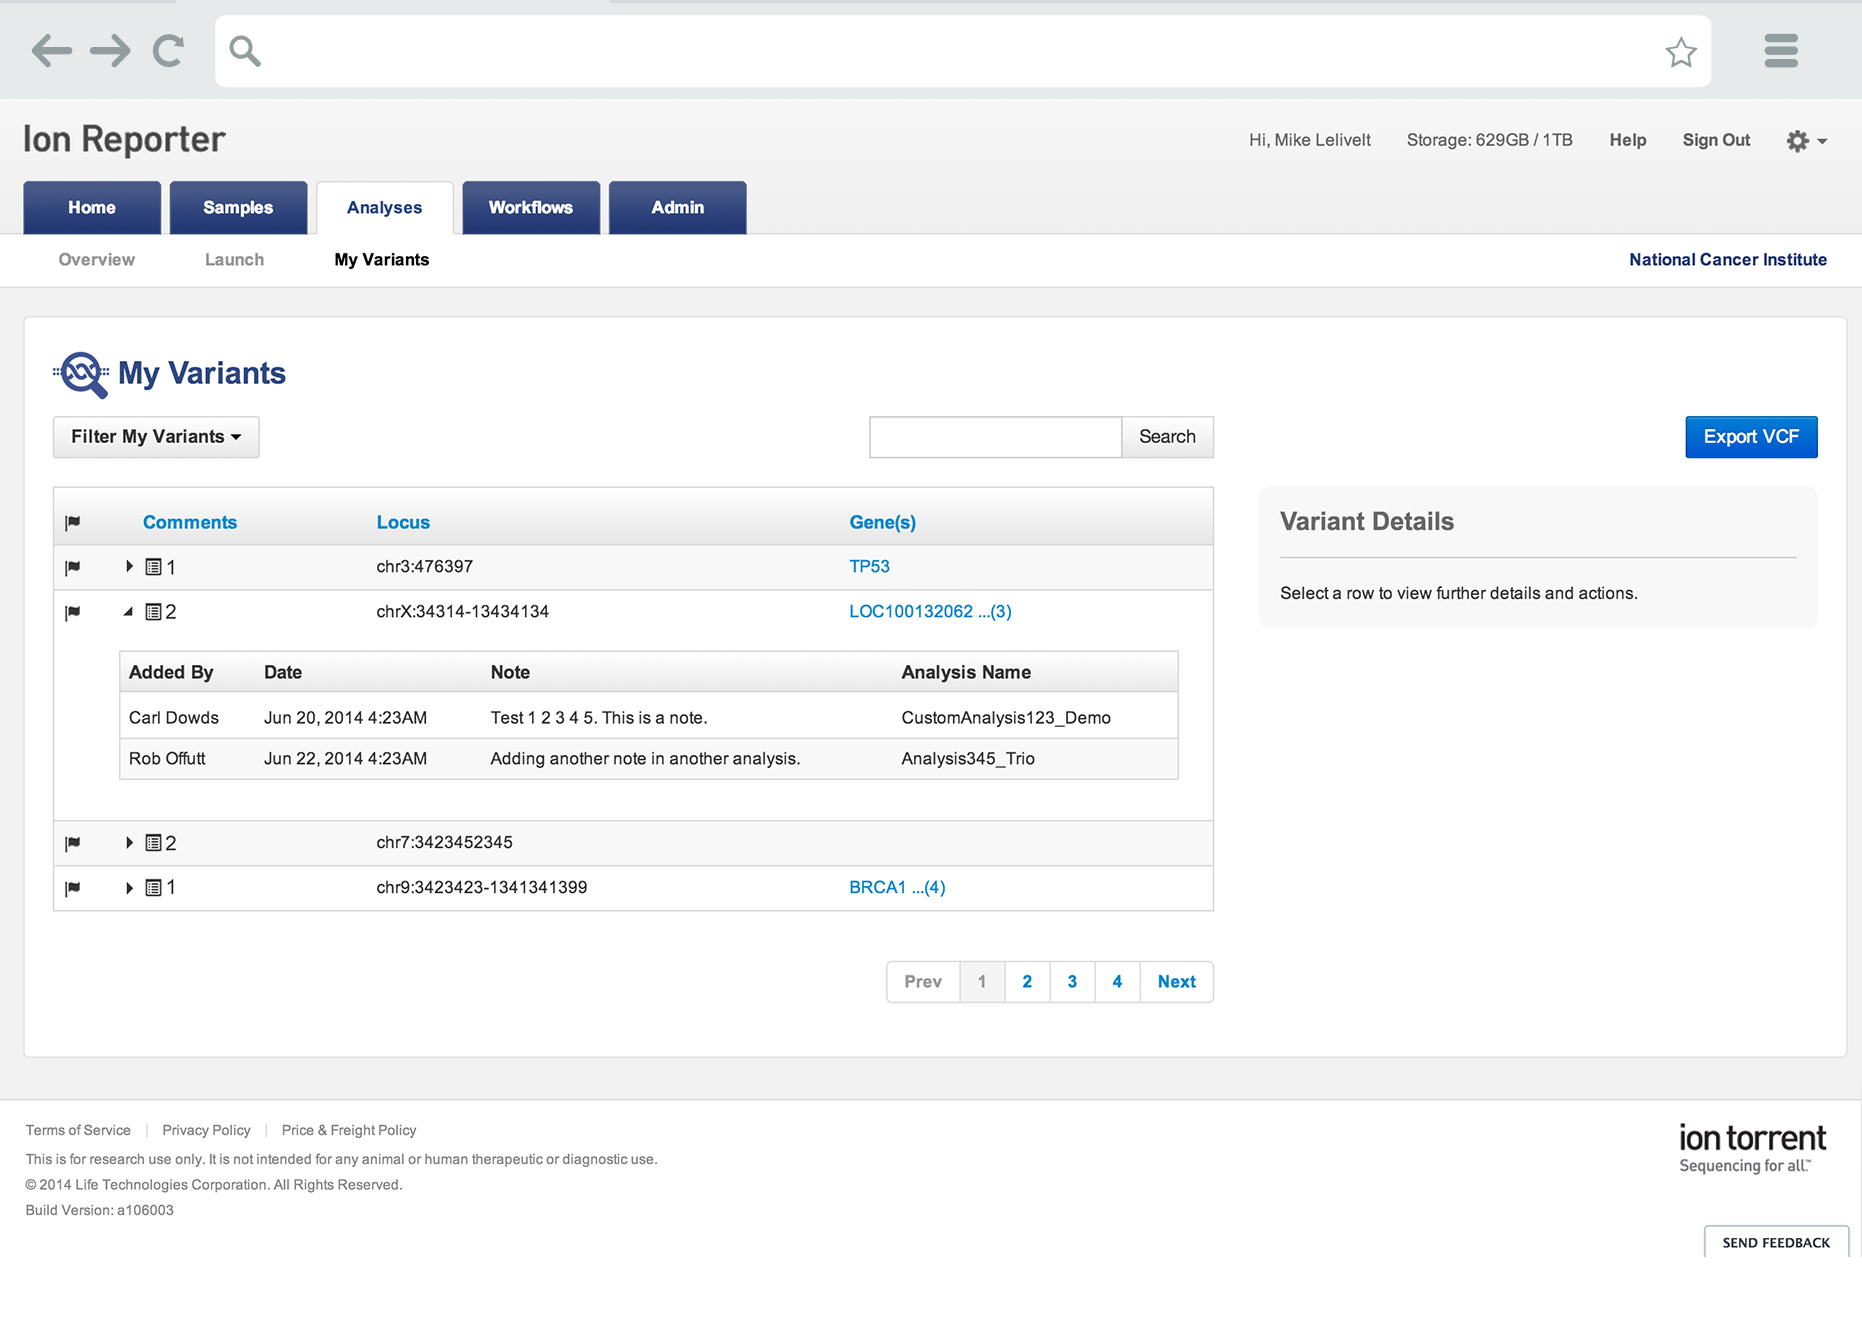
Task: Open Privacy Policy link
Action: (x=206, y=1130)
